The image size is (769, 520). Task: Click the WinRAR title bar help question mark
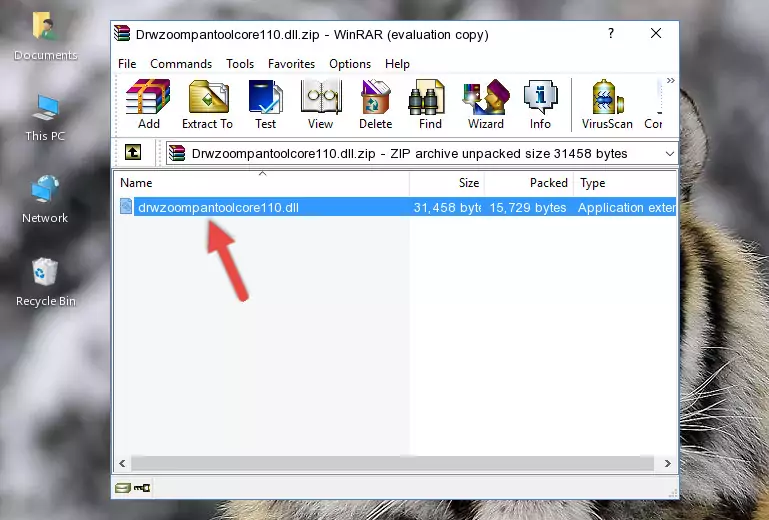pos(611,33)
